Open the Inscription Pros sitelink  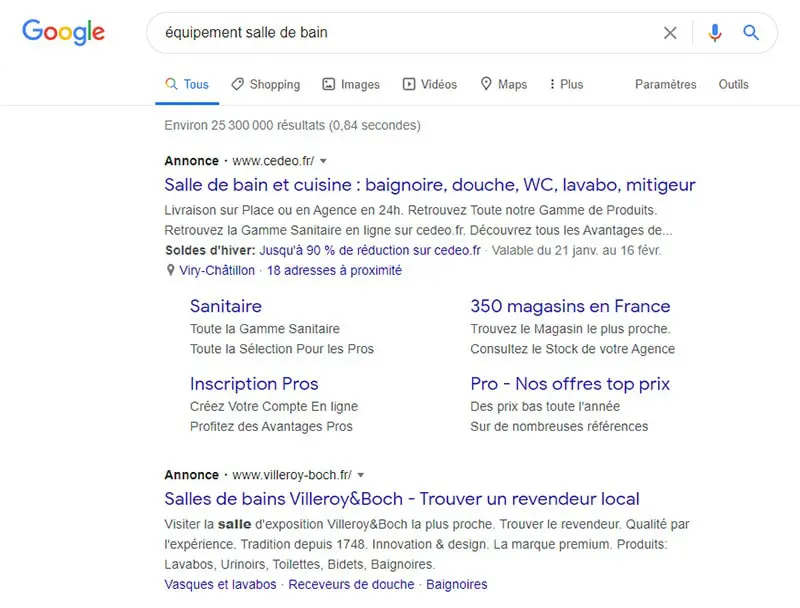[254, 384]
